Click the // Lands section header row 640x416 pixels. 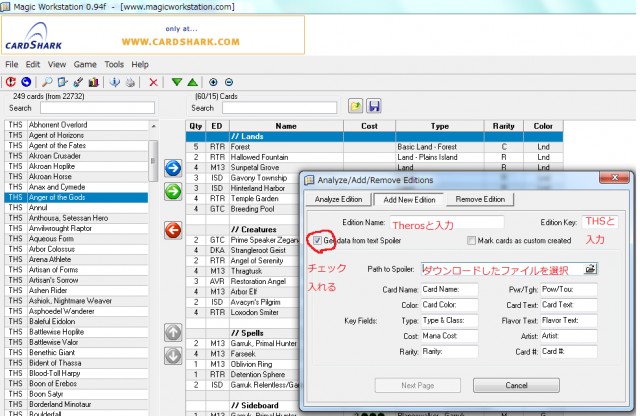coord(375,136)
